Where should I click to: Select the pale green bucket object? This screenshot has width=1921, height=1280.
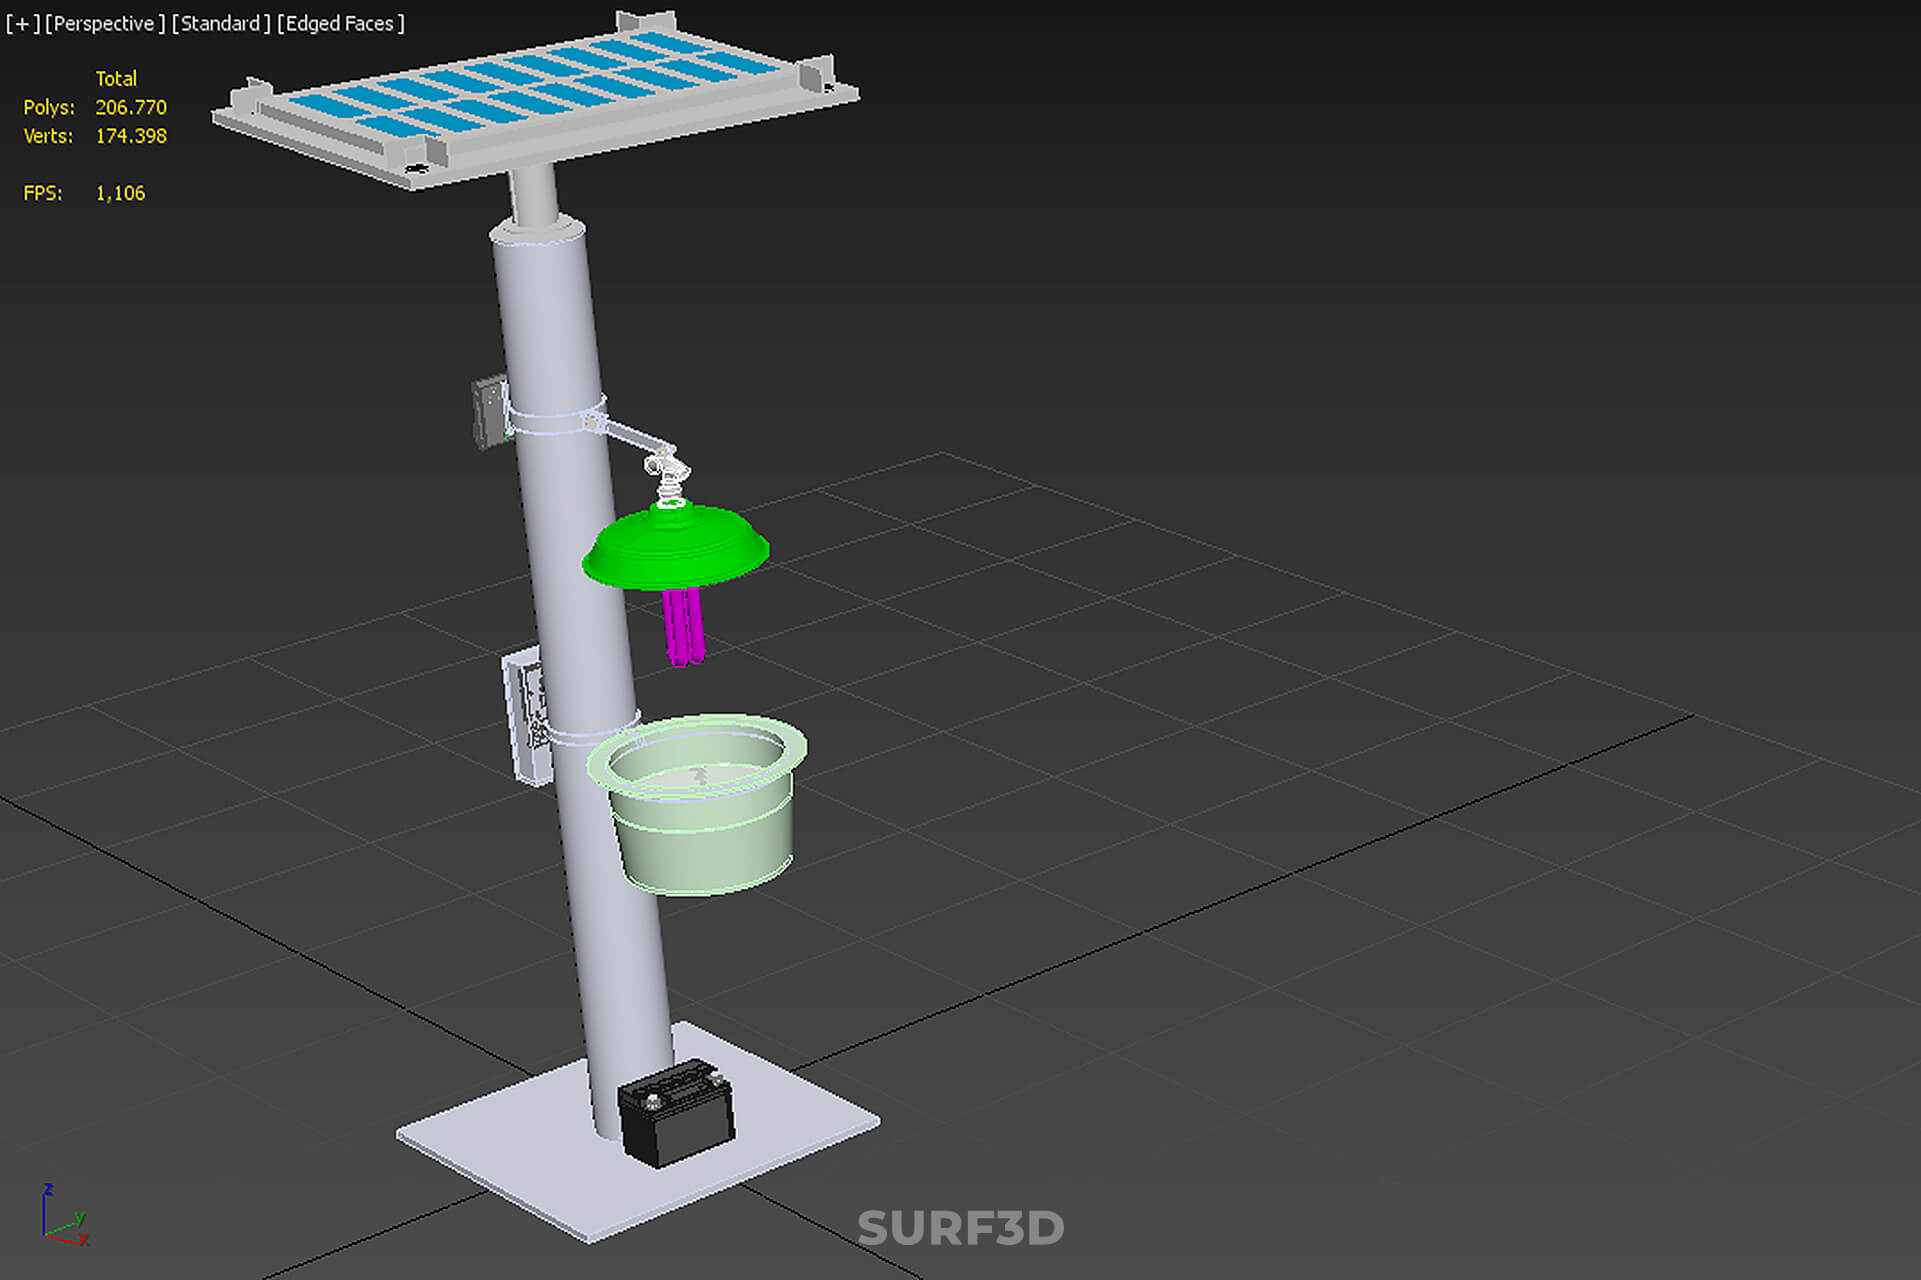point(699,805)
